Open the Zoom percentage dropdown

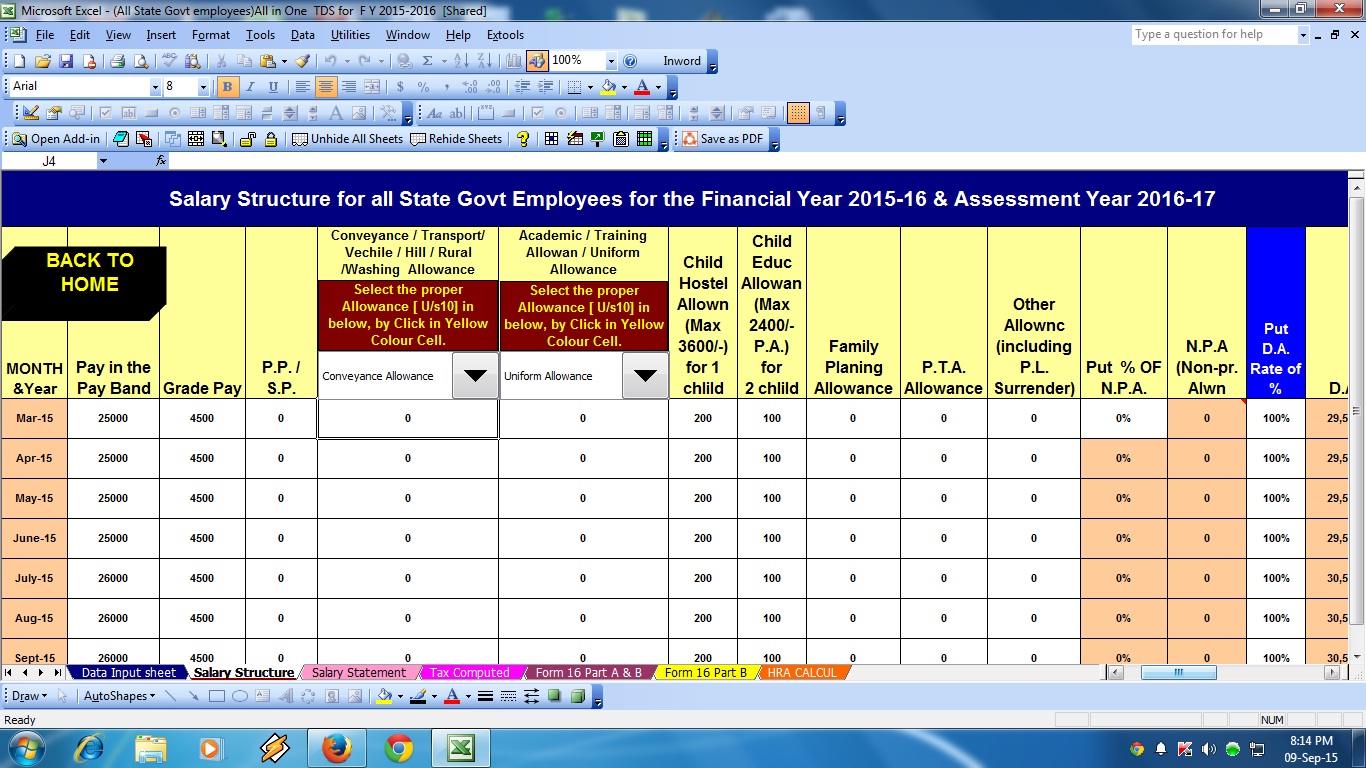611,61
